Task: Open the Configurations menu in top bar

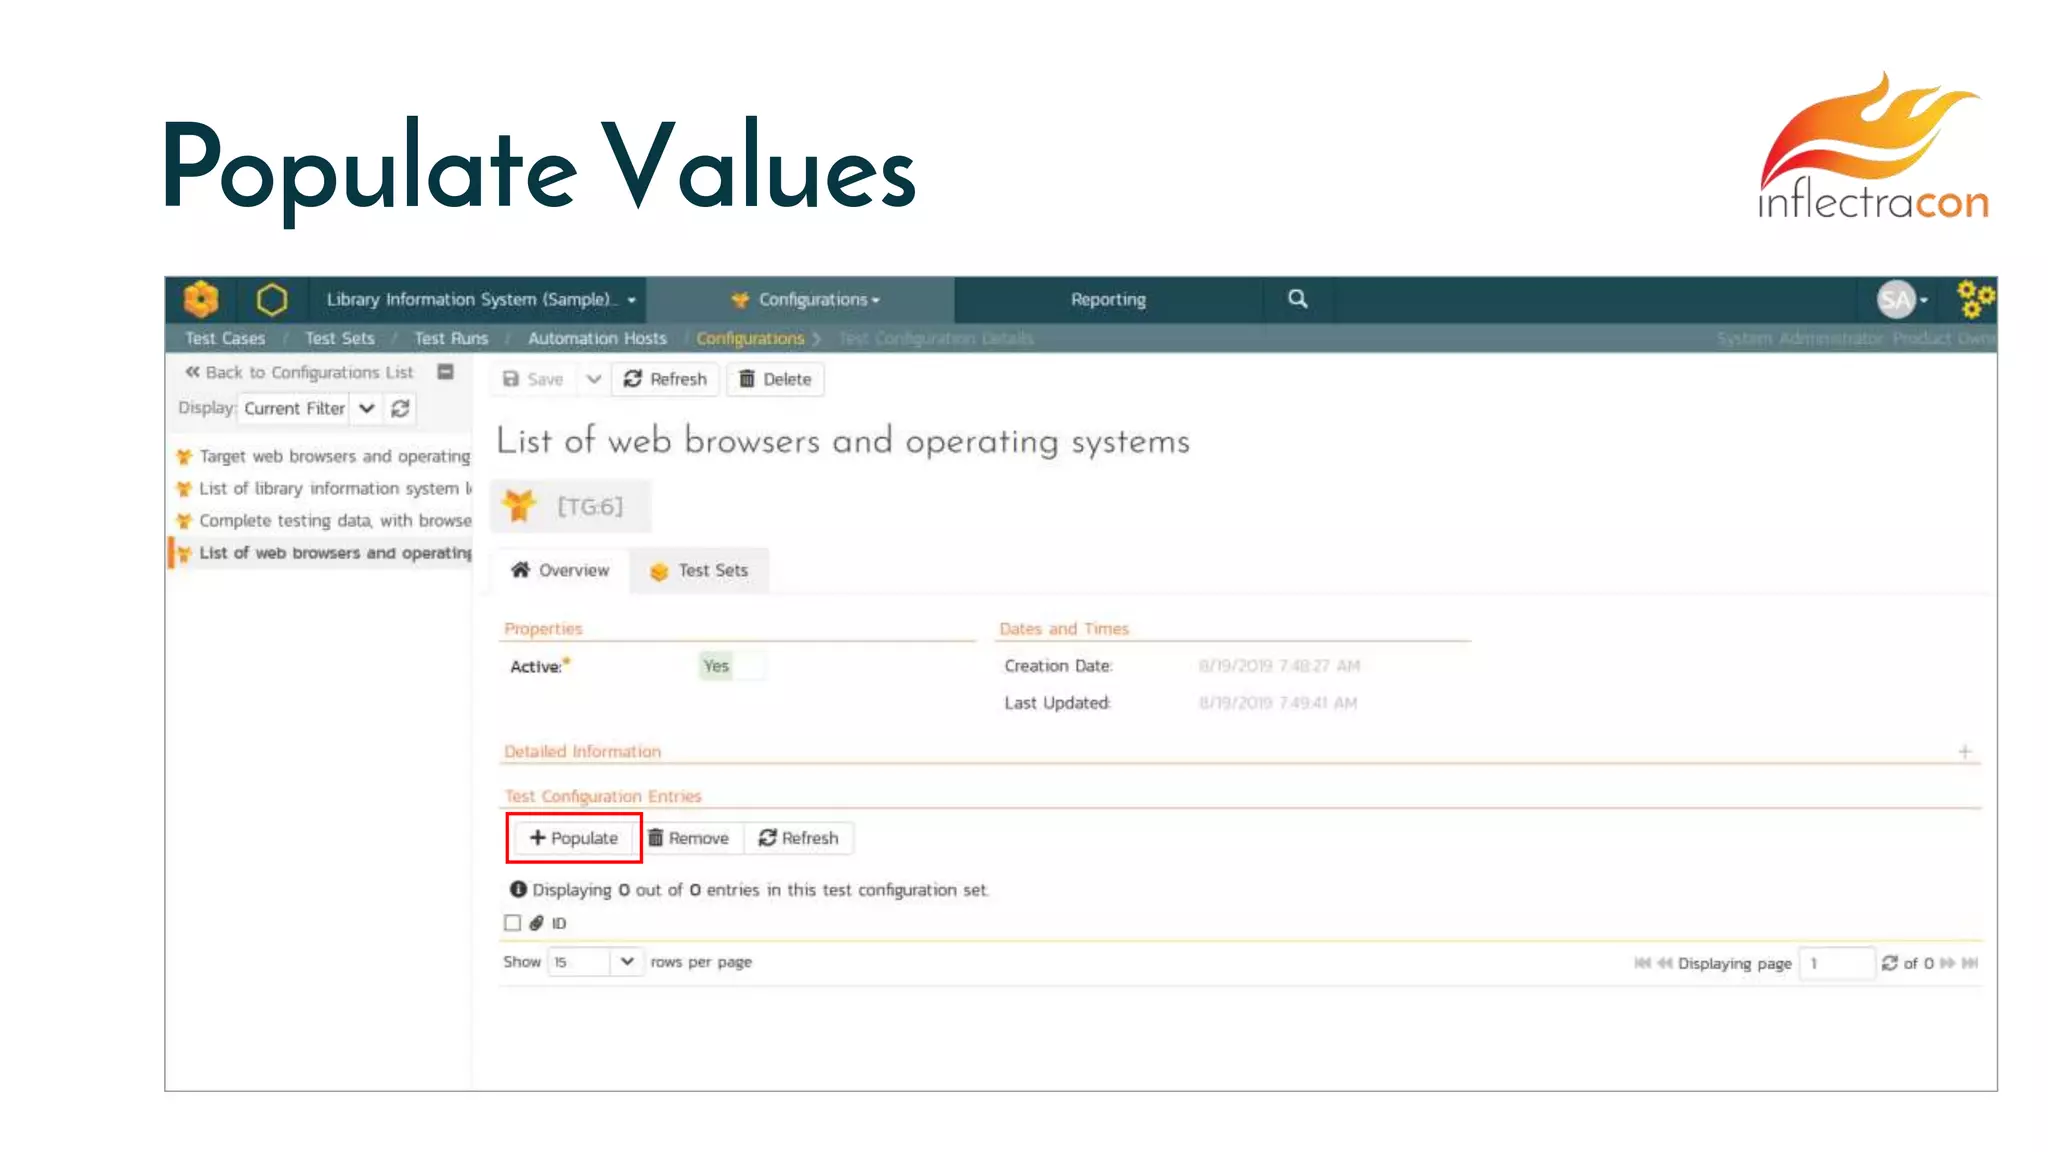Action: pyautogui.click(x=806, y=299)
